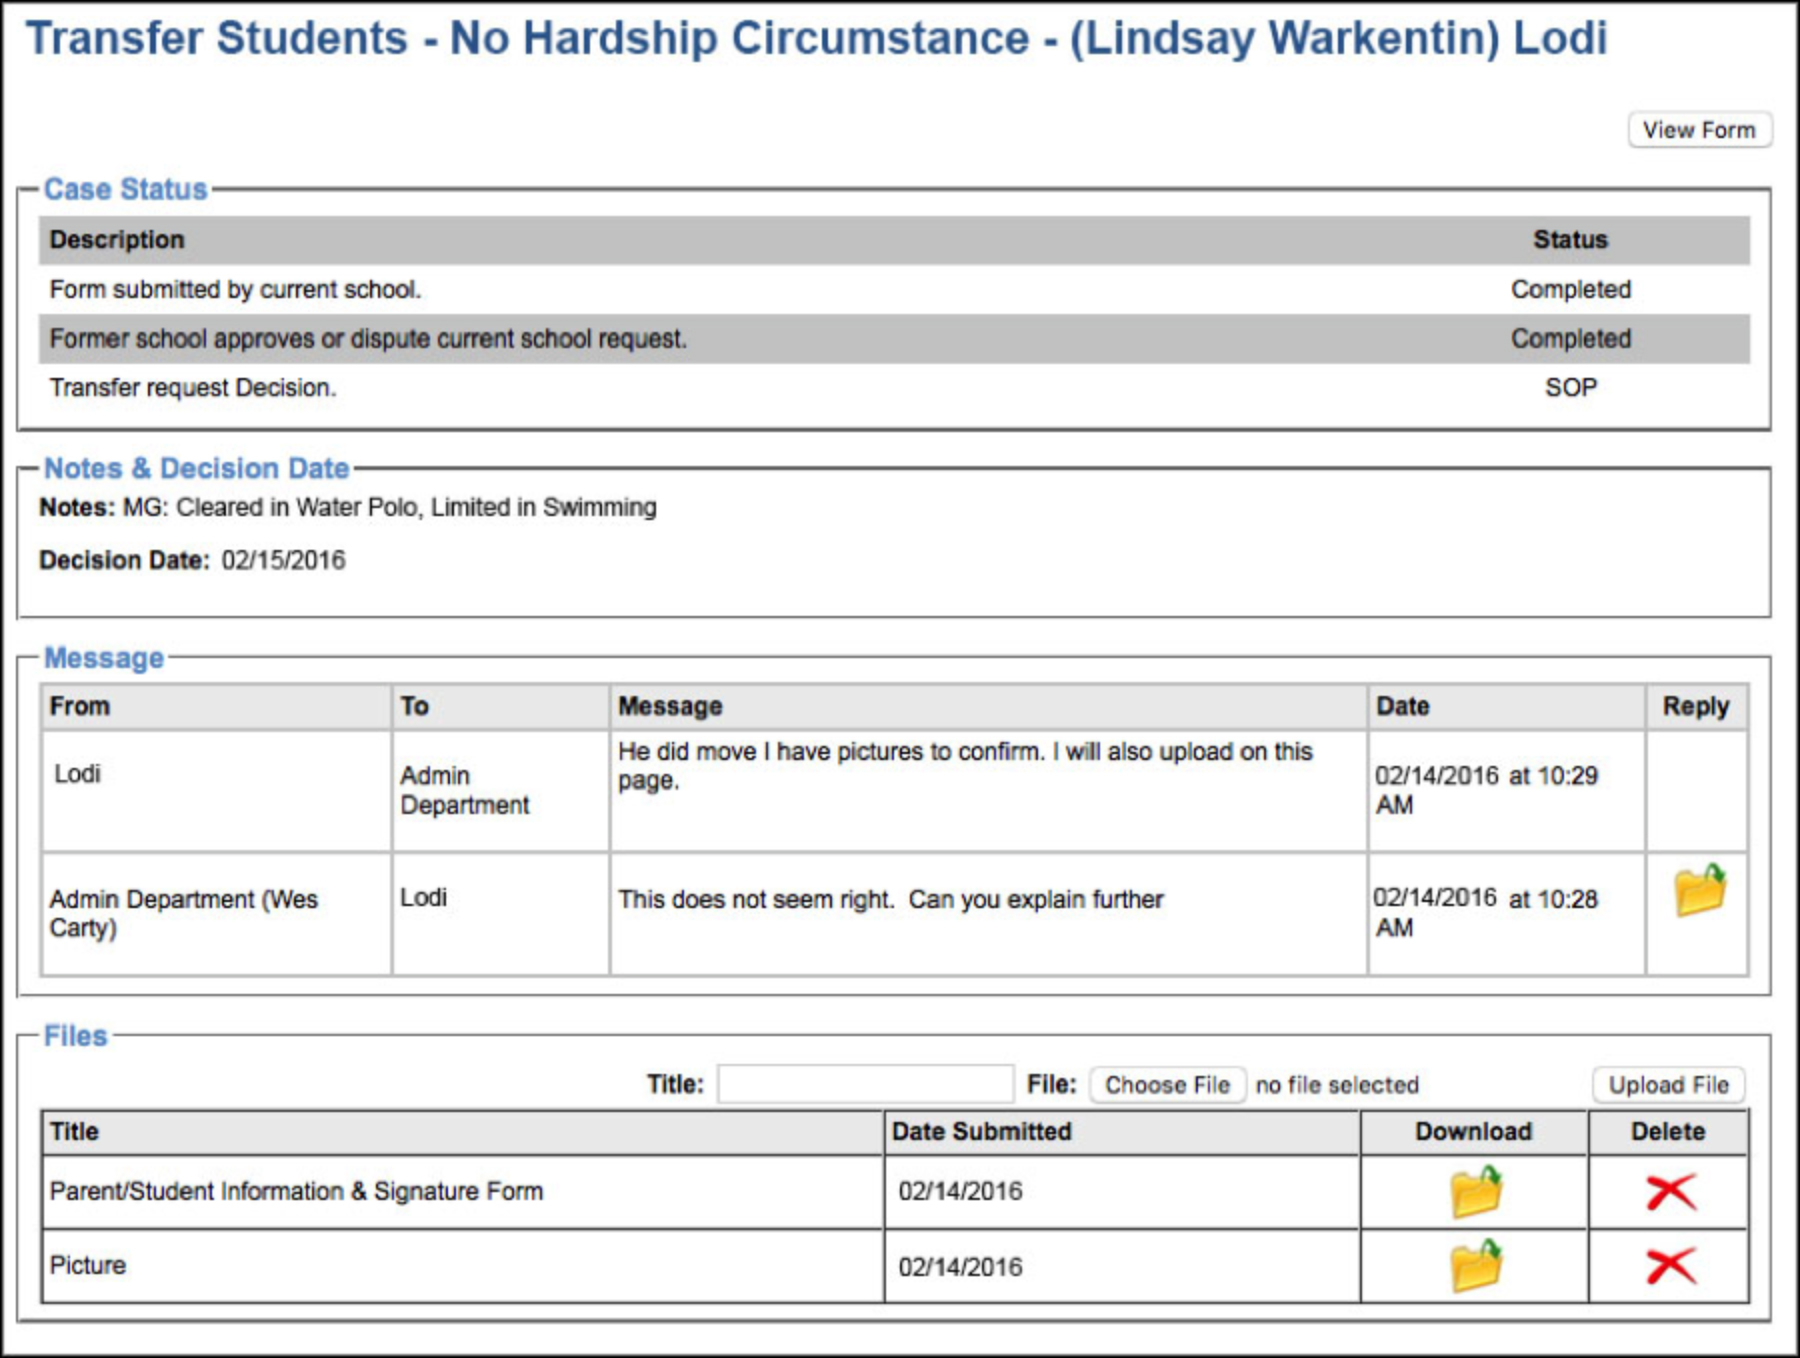Download the Parent/Student Information & Signature Form
Image resolution: width=1800 pixels, height=1358 pixels.
tap(1476, 1191)
